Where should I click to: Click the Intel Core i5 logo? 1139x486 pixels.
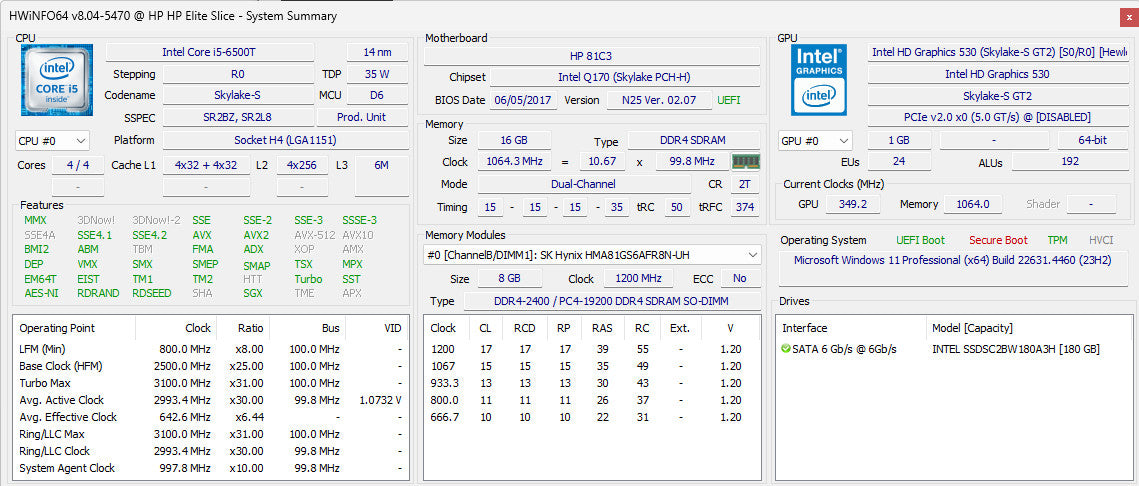[x=57, y=80]
